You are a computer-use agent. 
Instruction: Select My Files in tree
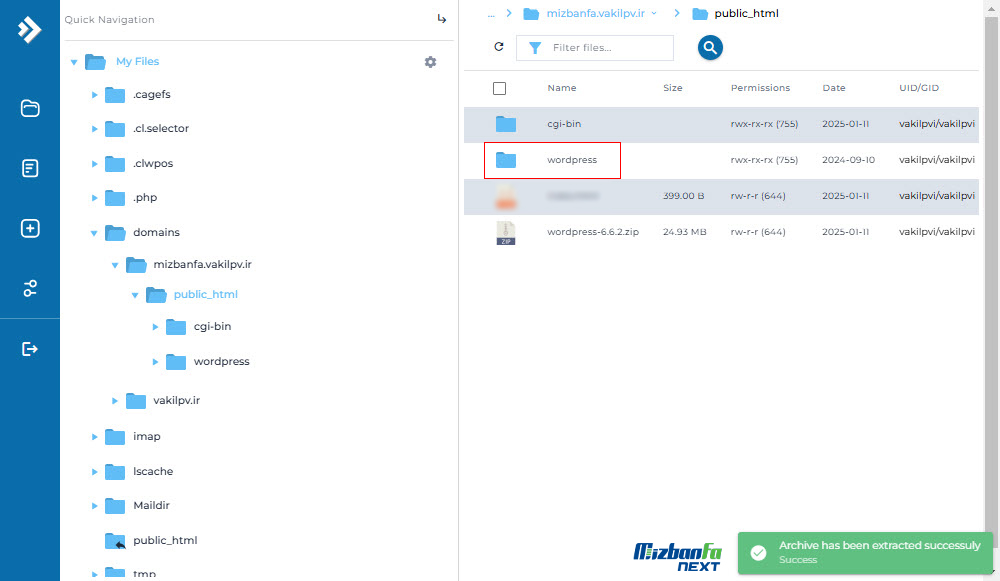137,61
